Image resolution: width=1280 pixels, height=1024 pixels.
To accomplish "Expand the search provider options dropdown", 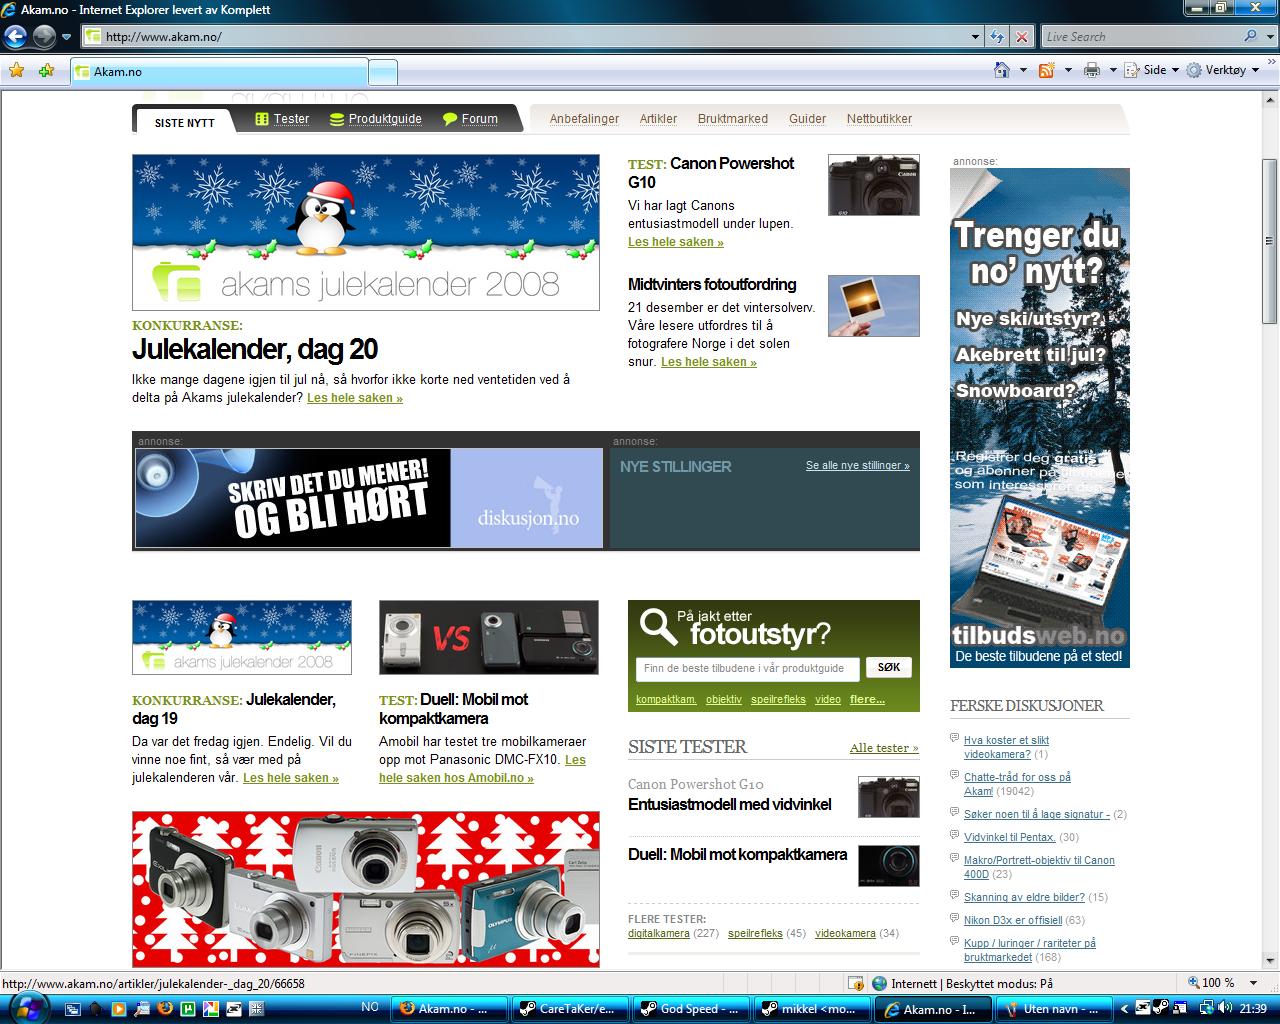I will 1270,37.
